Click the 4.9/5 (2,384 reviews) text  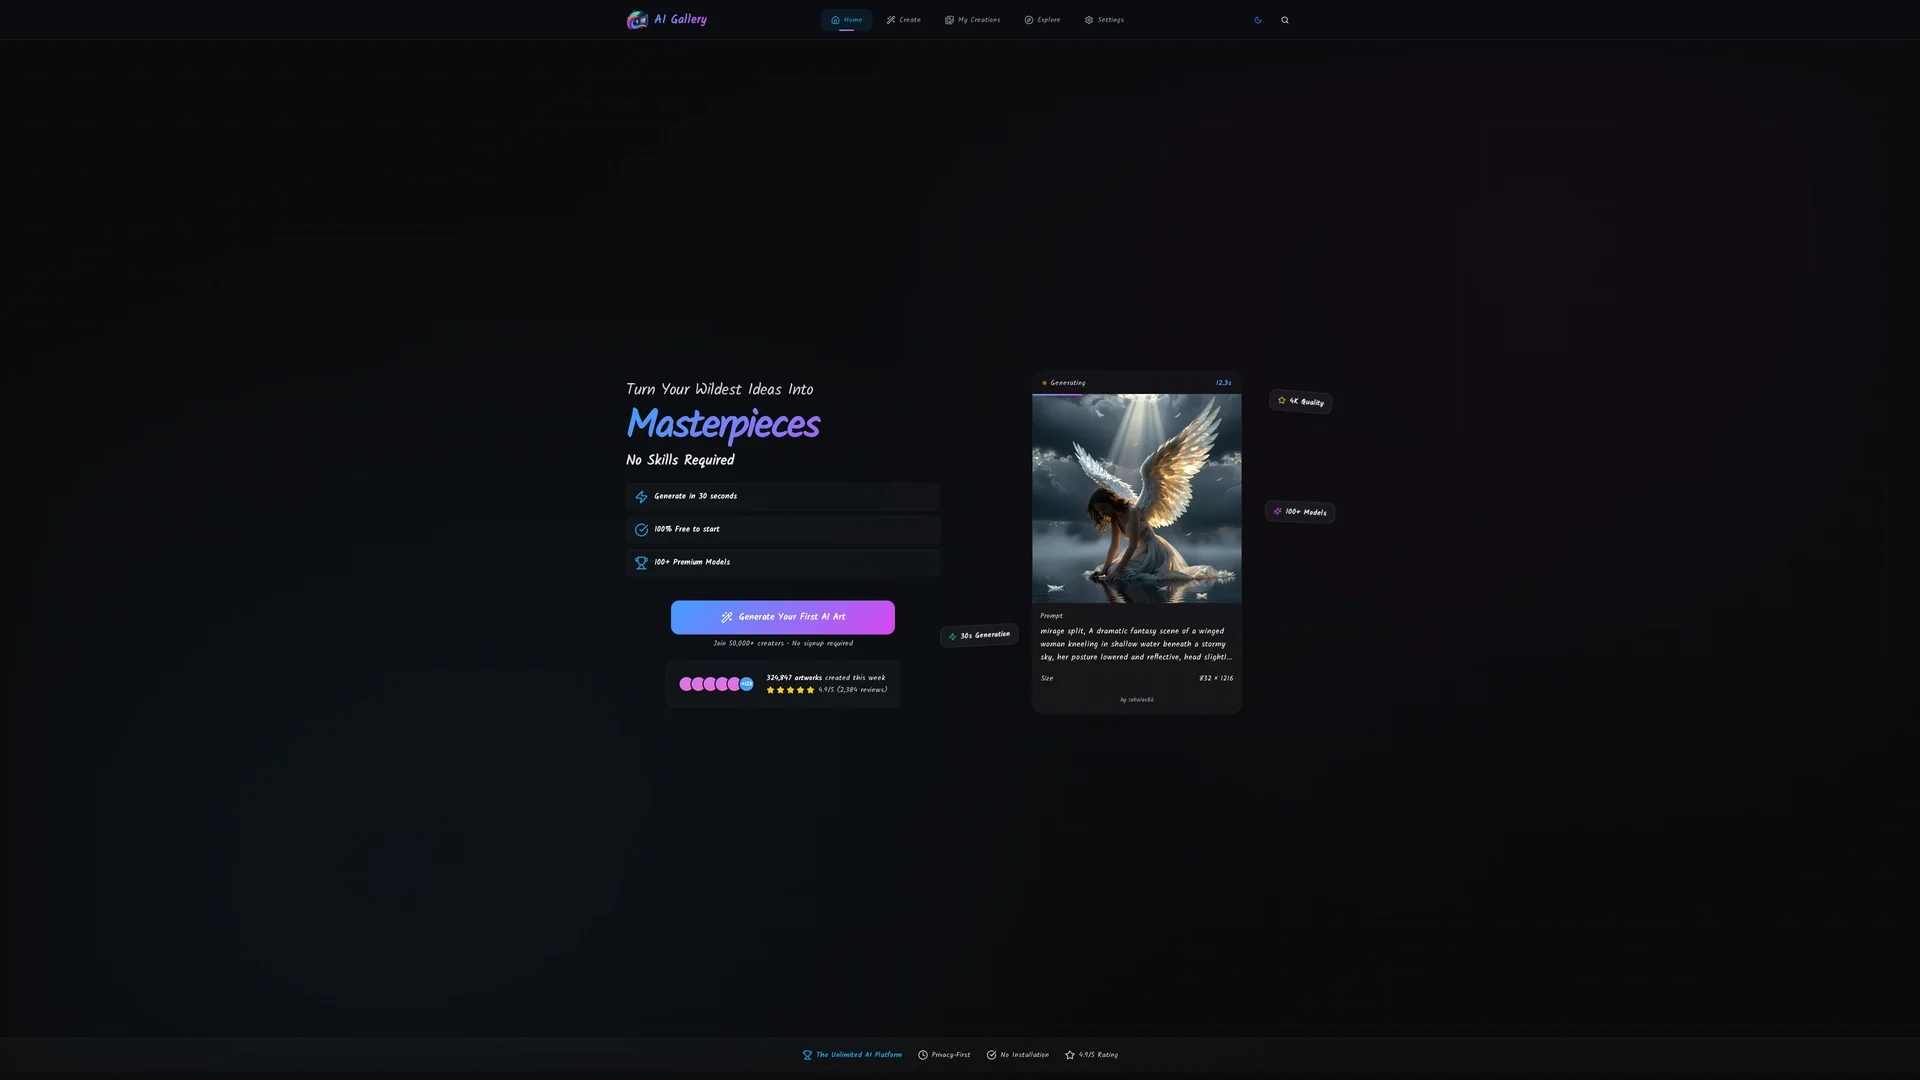(x=852, y=690)
